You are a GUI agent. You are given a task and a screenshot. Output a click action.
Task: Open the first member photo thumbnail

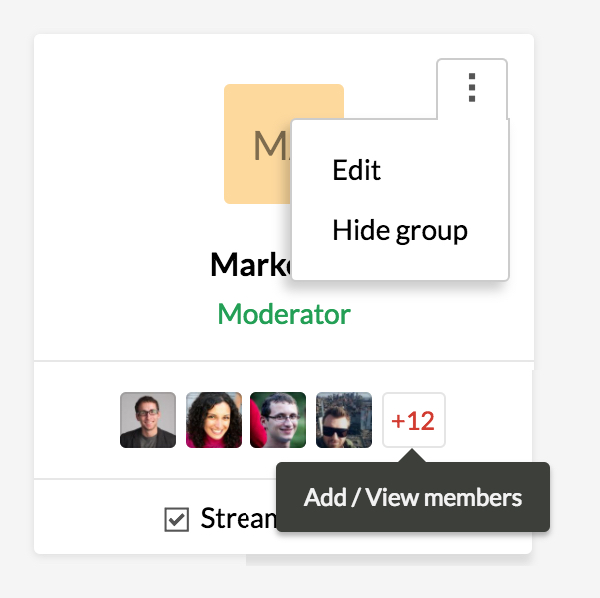148,419
